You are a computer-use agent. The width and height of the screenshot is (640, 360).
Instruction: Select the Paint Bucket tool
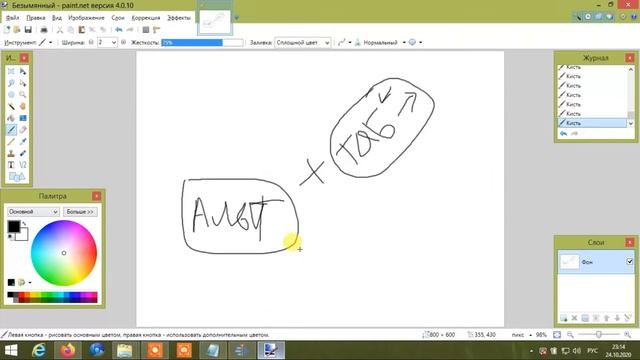click(x=11, y=118)
